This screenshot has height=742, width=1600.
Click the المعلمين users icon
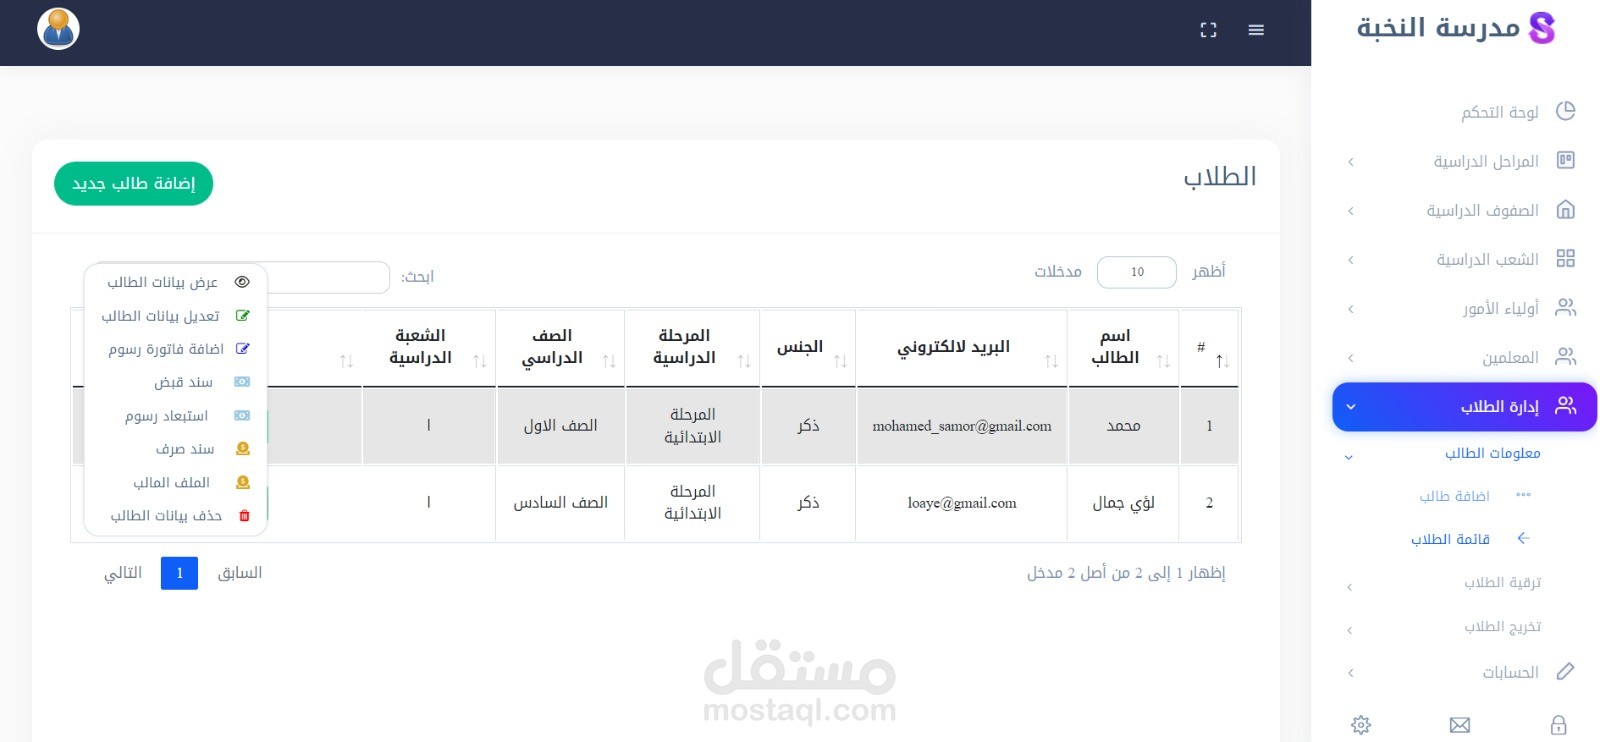[1566, 356]
